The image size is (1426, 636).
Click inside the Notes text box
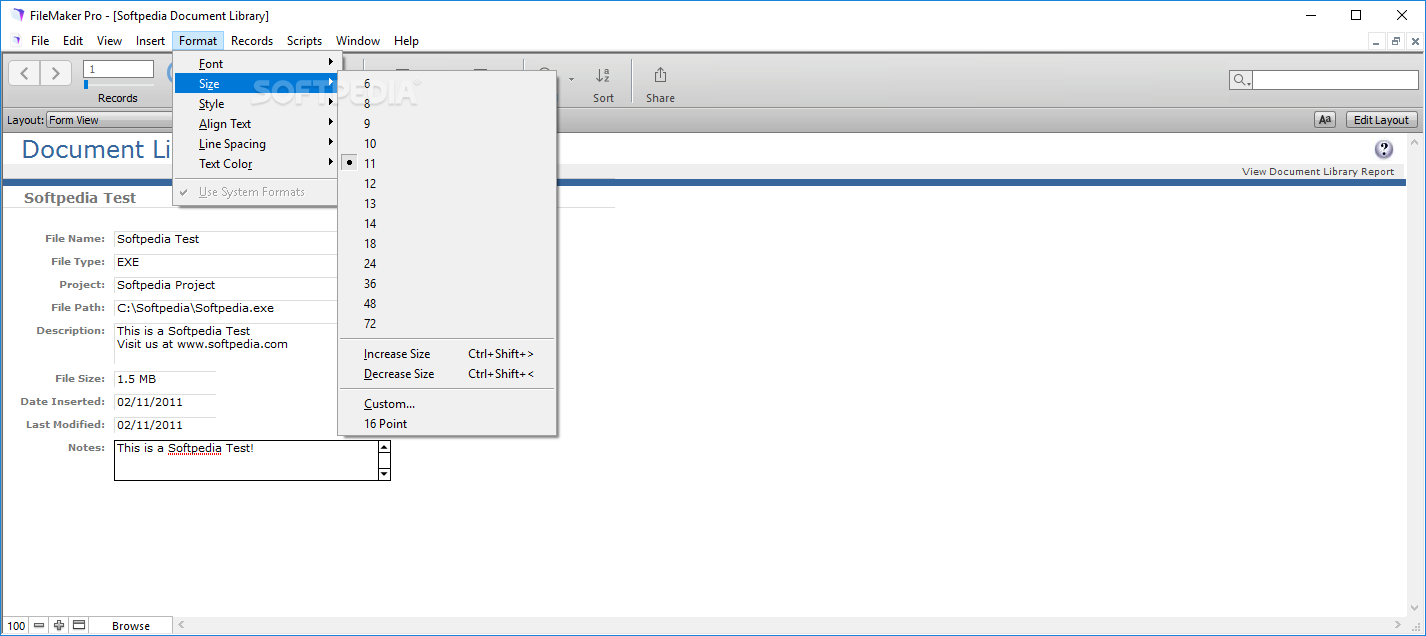point(245,461)
